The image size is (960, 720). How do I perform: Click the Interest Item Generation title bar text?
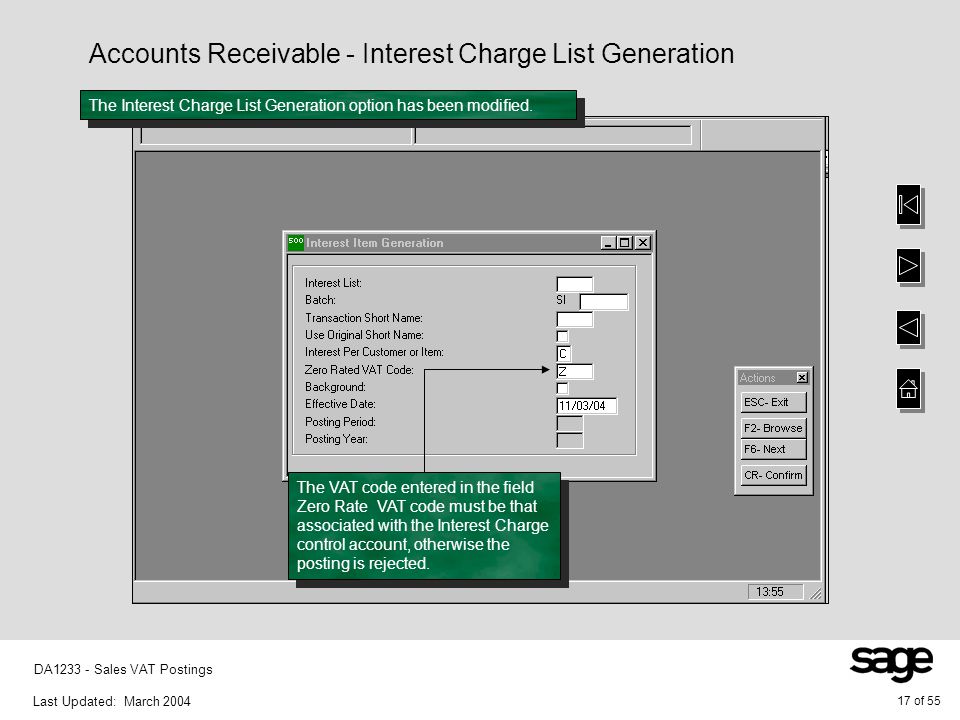(x=374, y=243)
